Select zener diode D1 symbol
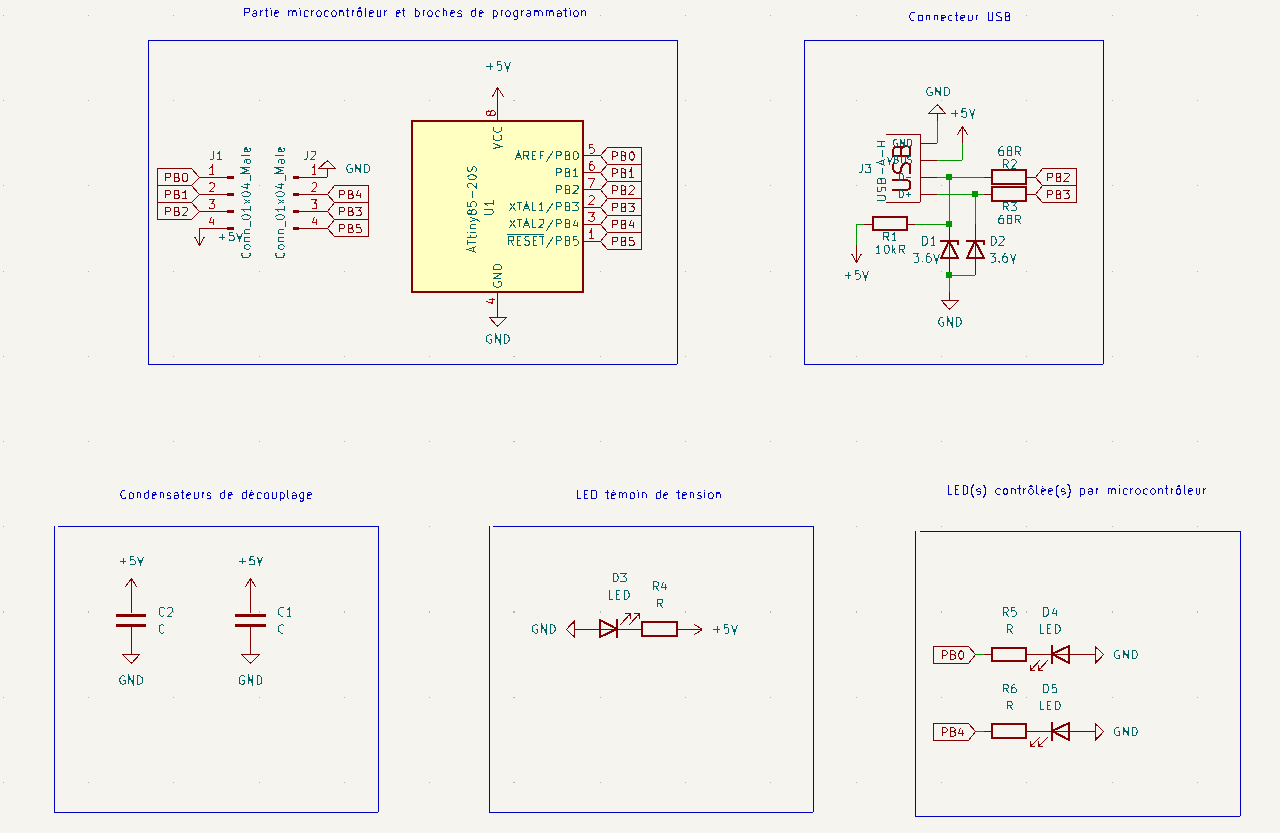The height and width of the screenshot is (833, 1280). coord(950,249)
